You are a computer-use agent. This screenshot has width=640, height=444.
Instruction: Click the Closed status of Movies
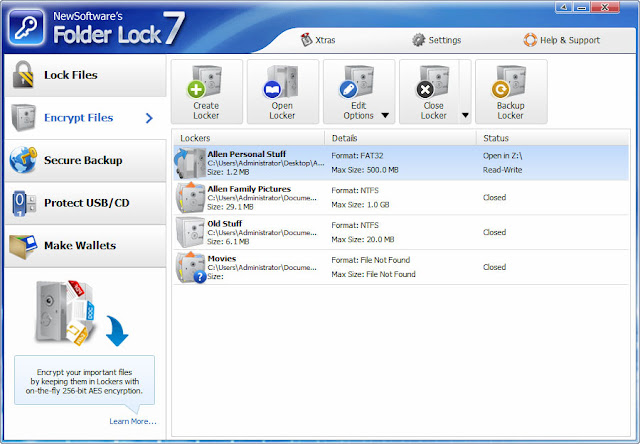(494, 267)
